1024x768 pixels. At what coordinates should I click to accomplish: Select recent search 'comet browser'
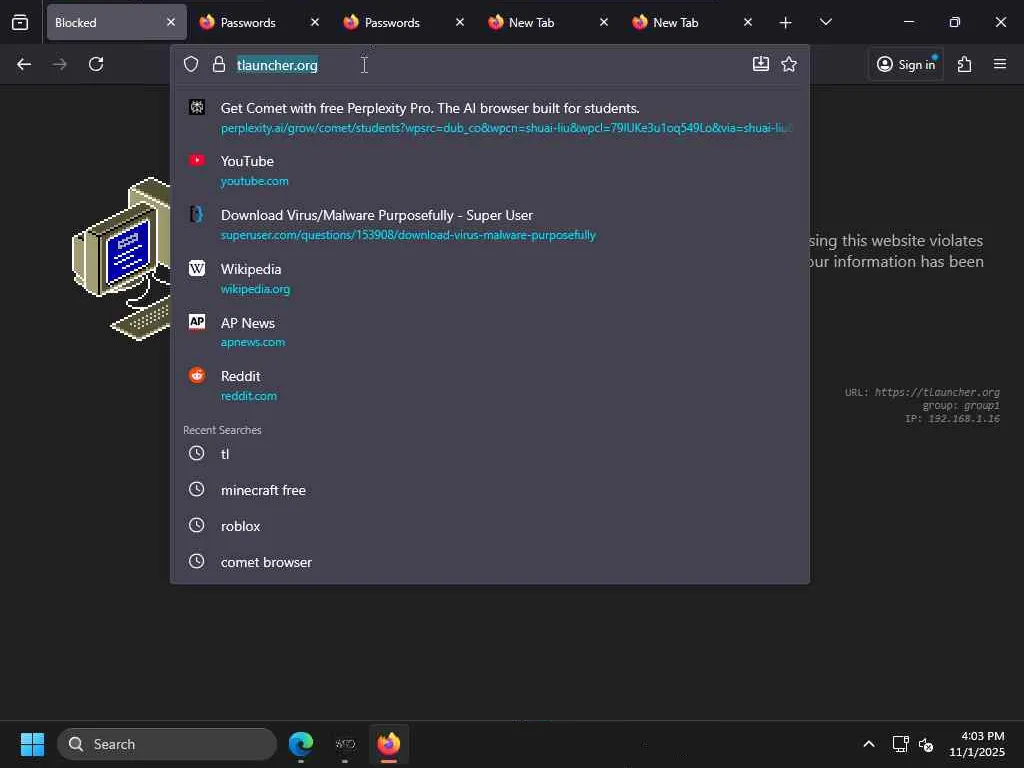(490, 562)
